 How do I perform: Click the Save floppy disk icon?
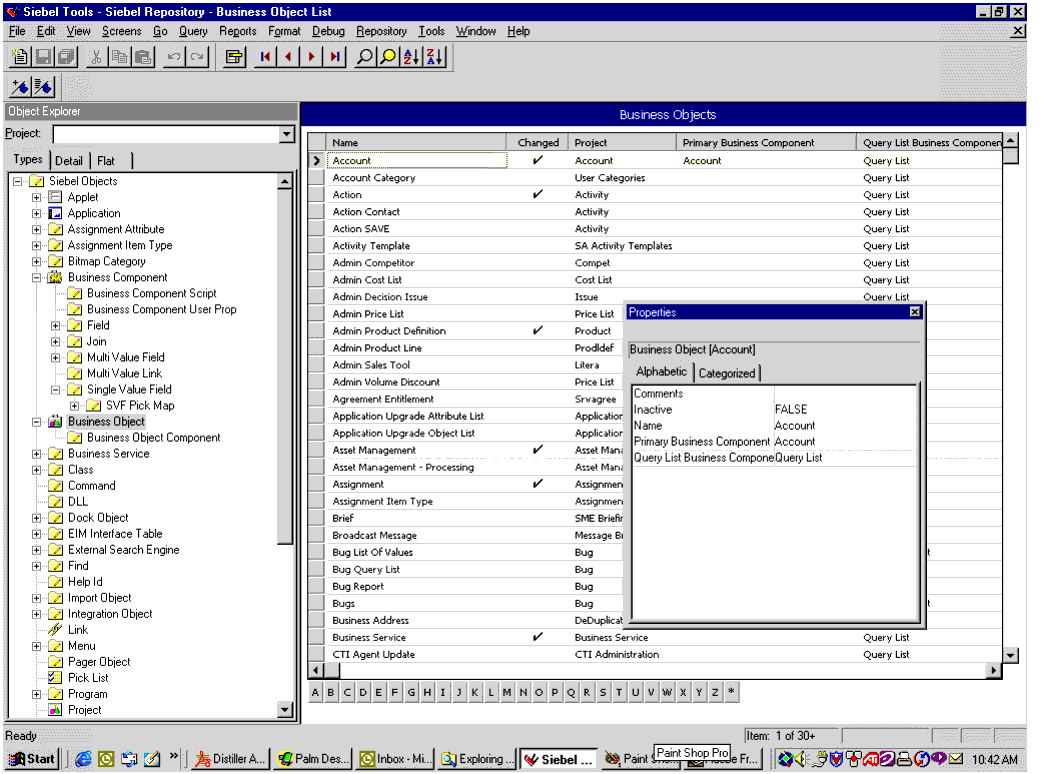43,57
